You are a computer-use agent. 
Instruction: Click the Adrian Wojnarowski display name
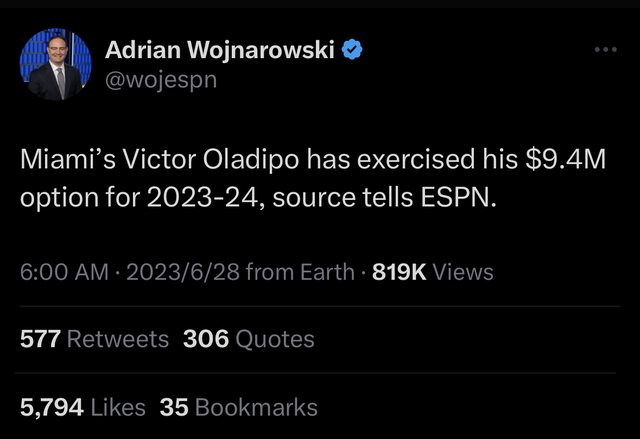[x=220, y=48]
